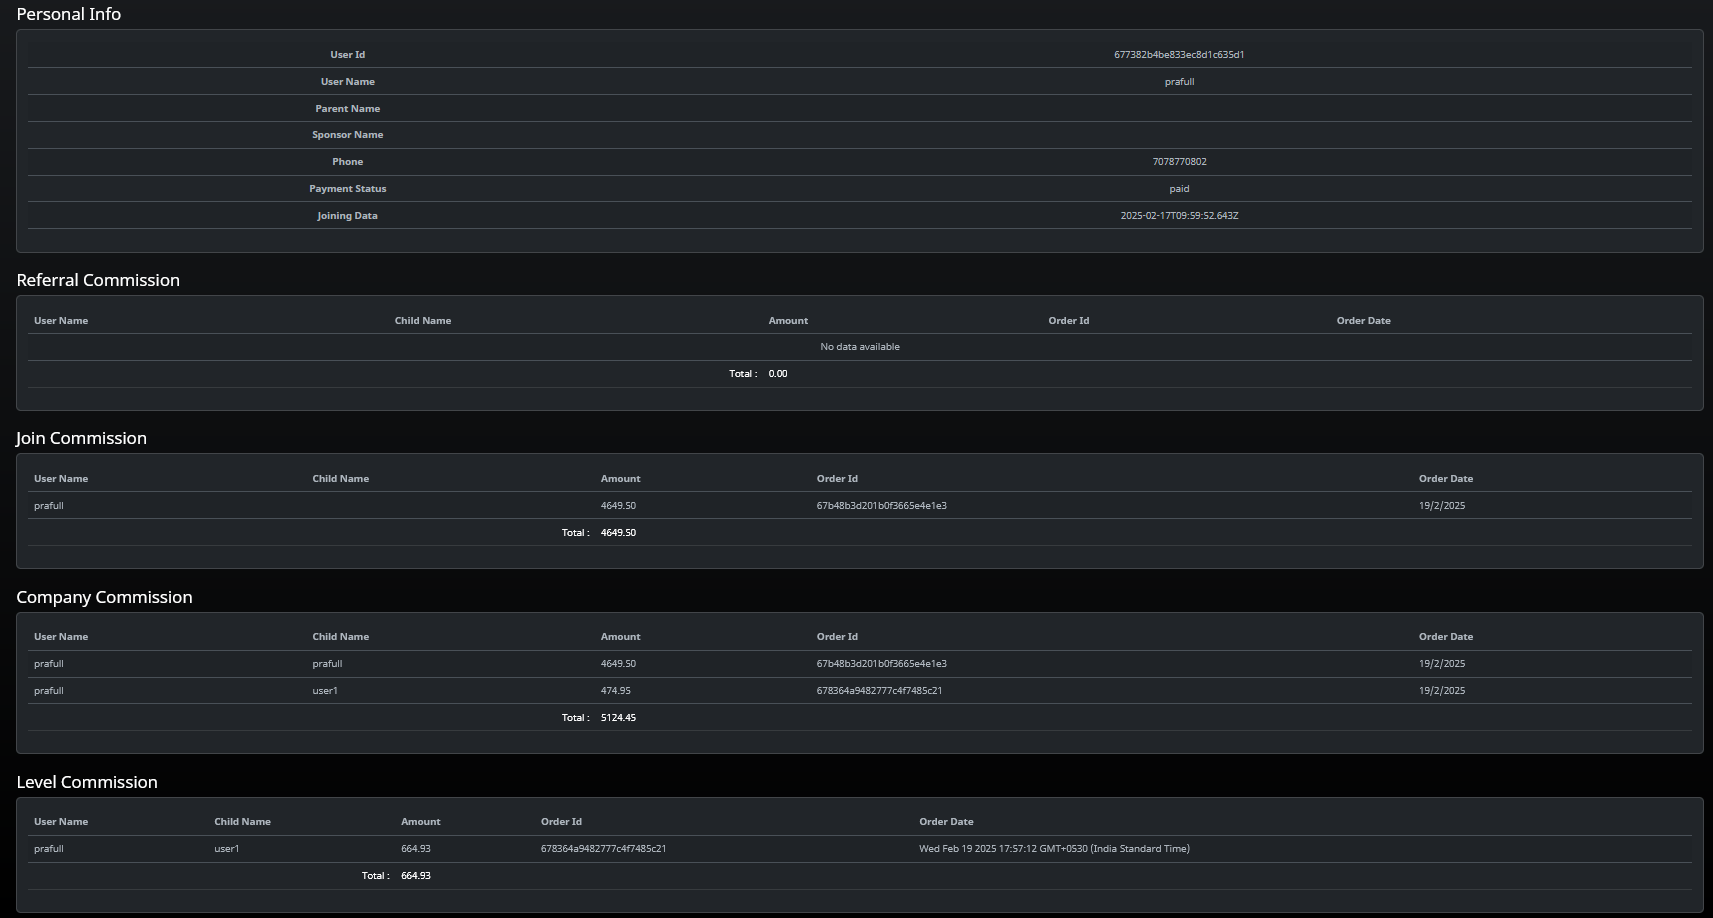Click the user name prafull in Personal Info
1713x918 pixels.
tap(1180, 81)
